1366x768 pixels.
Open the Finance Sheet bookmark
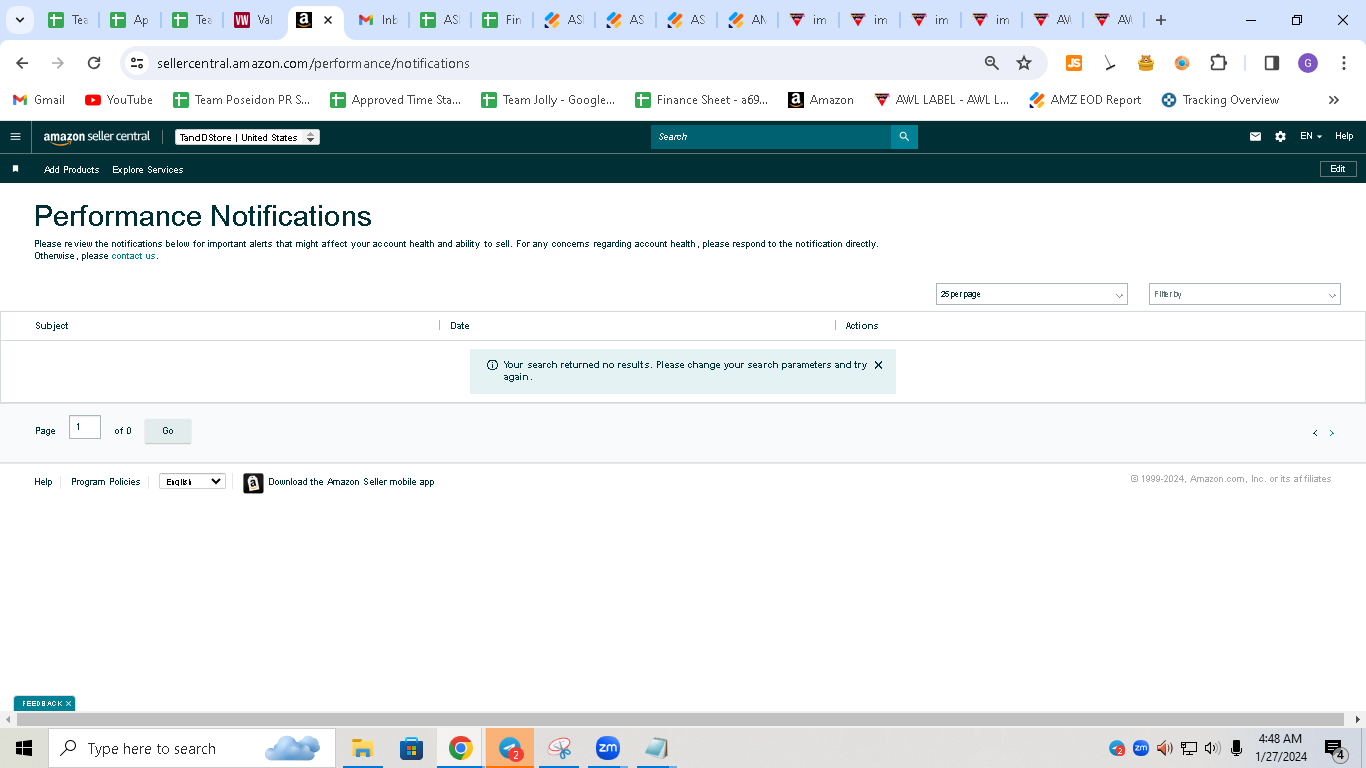coord(702,100)
